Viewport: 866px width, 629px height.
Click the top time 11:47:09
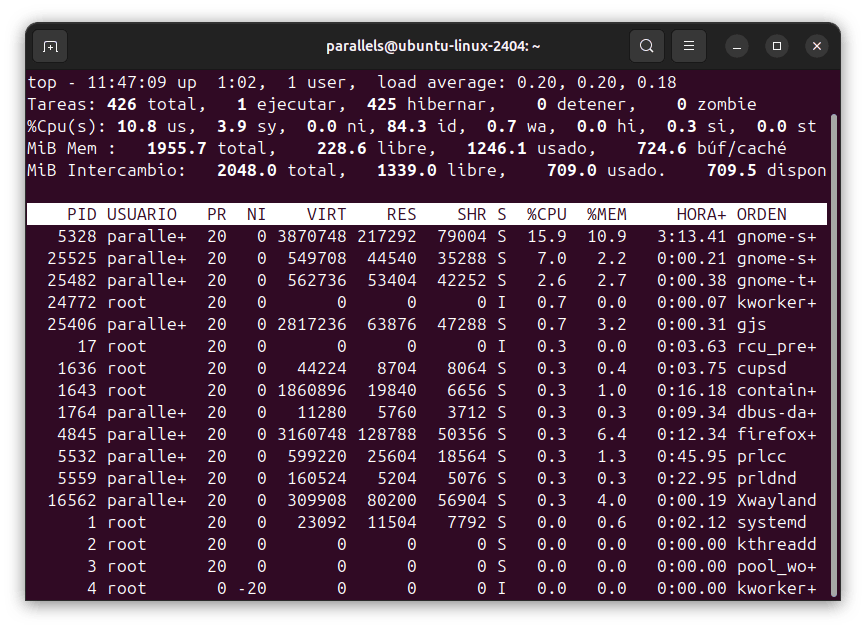(127, 82)
